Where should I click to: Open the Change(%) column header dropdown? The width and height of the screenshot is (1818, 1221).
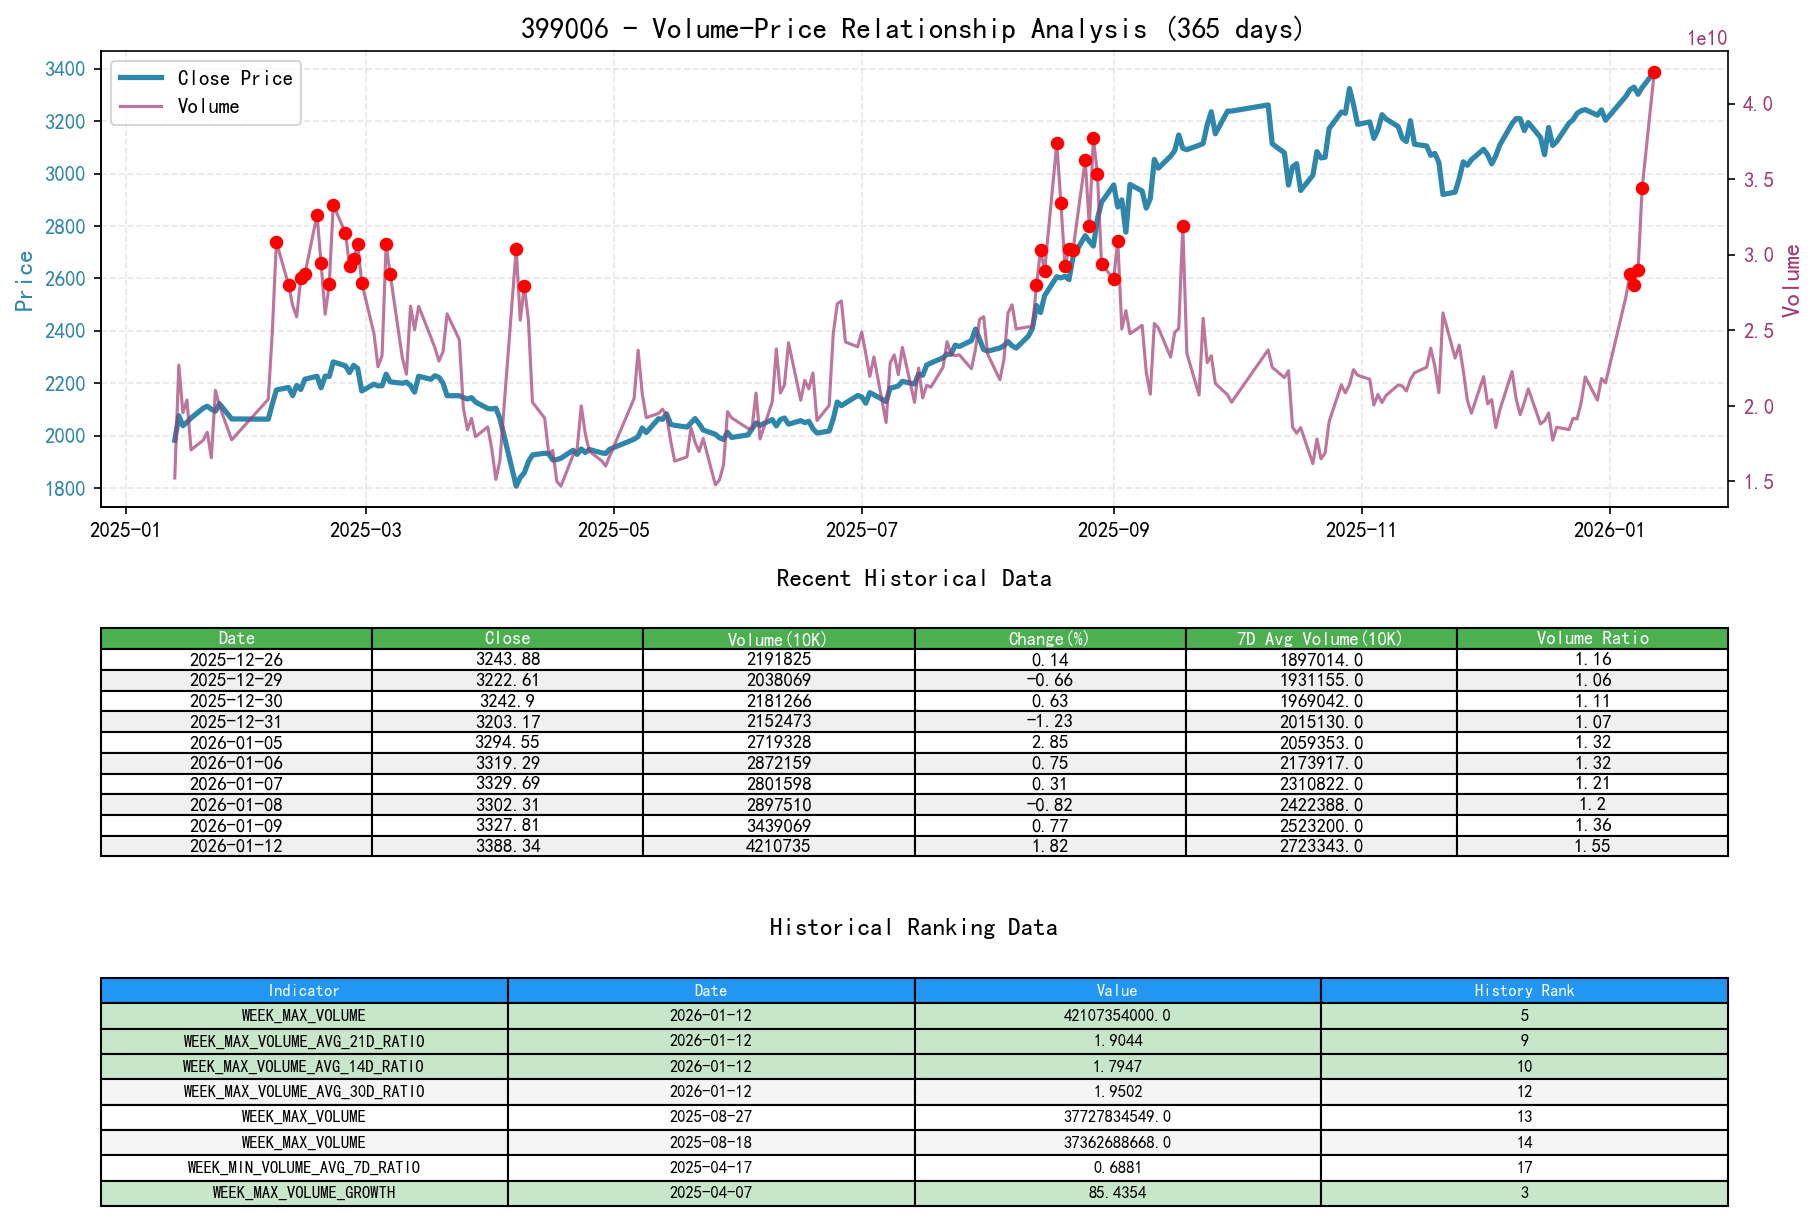click(1048, 638)
